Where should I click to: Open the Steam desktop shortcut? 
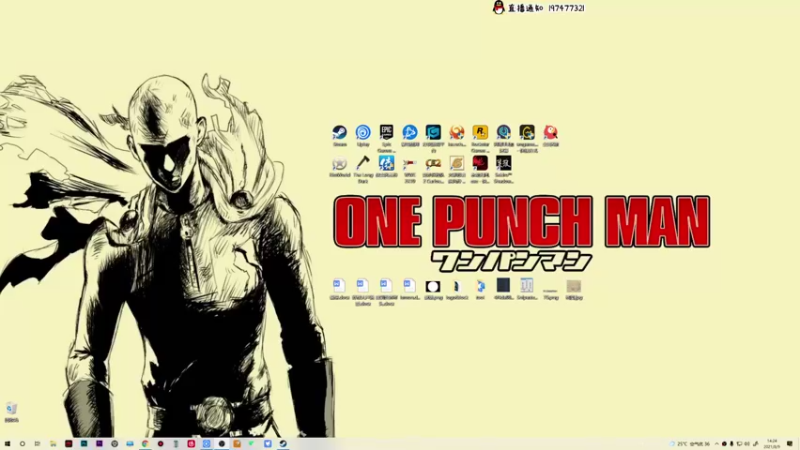point(339,136)
